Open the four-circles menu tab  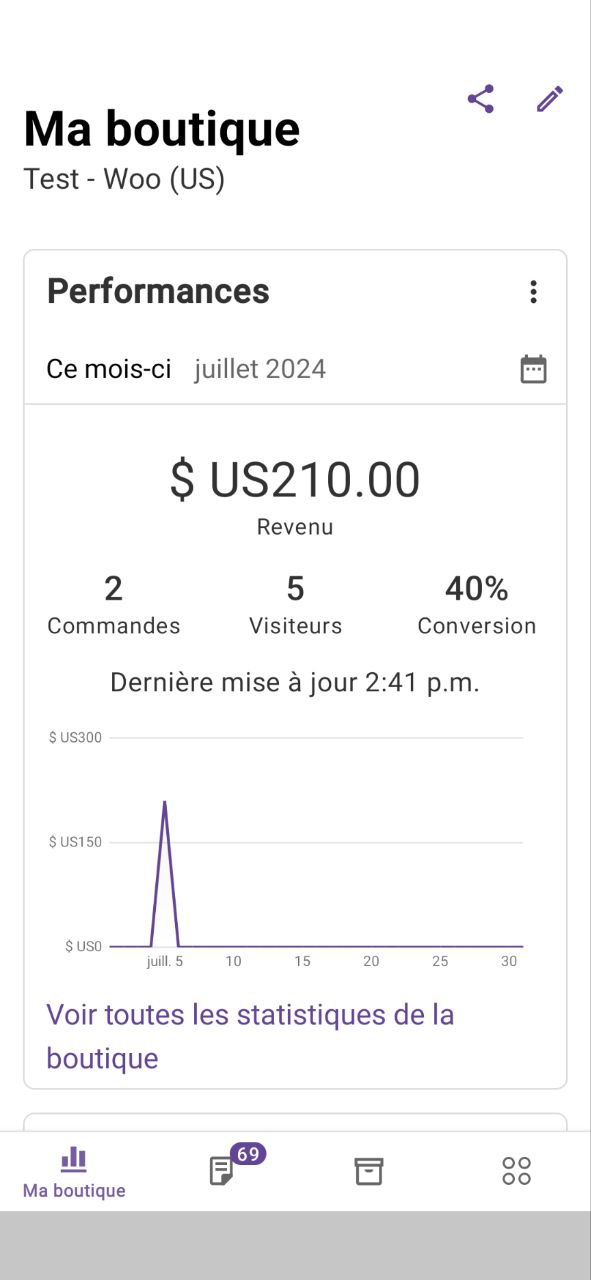tap(517, 1171)
